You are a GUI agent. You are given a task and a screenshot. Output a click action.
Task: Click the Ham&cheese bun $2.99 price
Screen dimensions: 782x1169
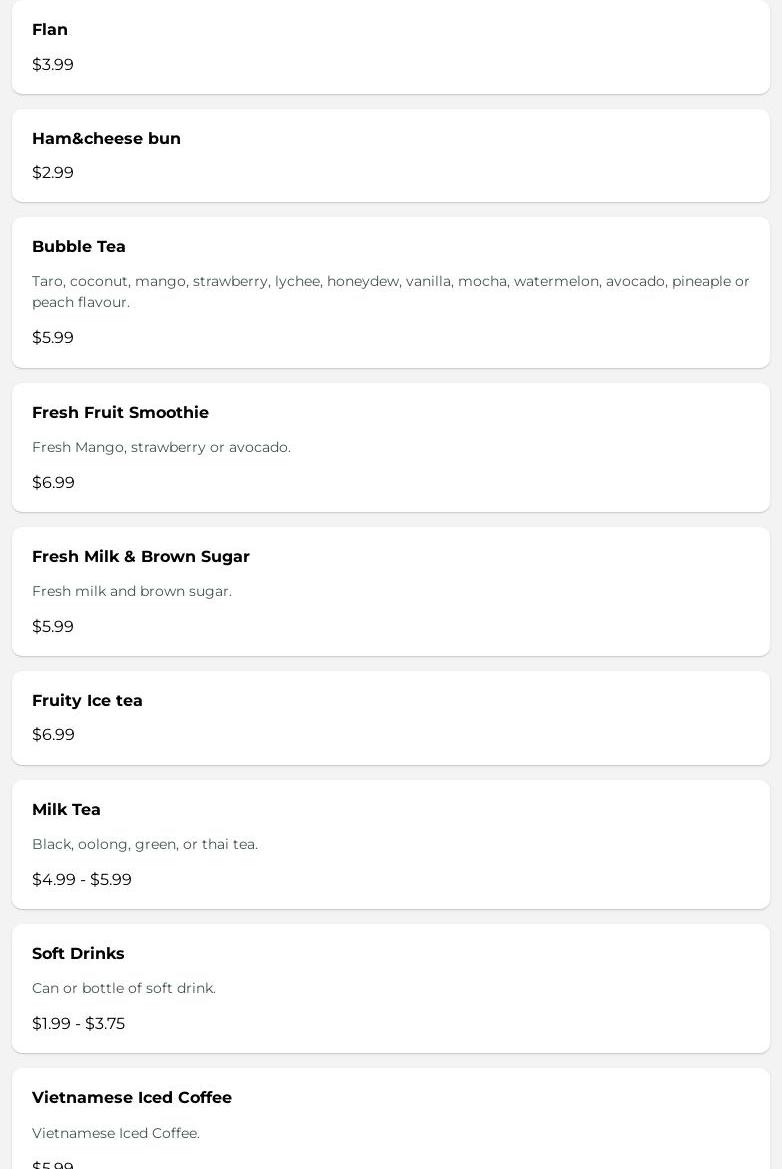pos(53,173)
